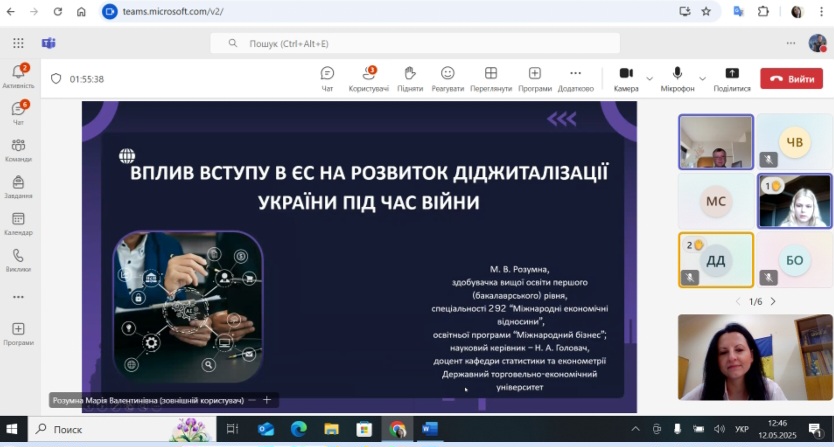Expand the camera options arrow
This screenshot has height=447, width=834.
point(650,78)
